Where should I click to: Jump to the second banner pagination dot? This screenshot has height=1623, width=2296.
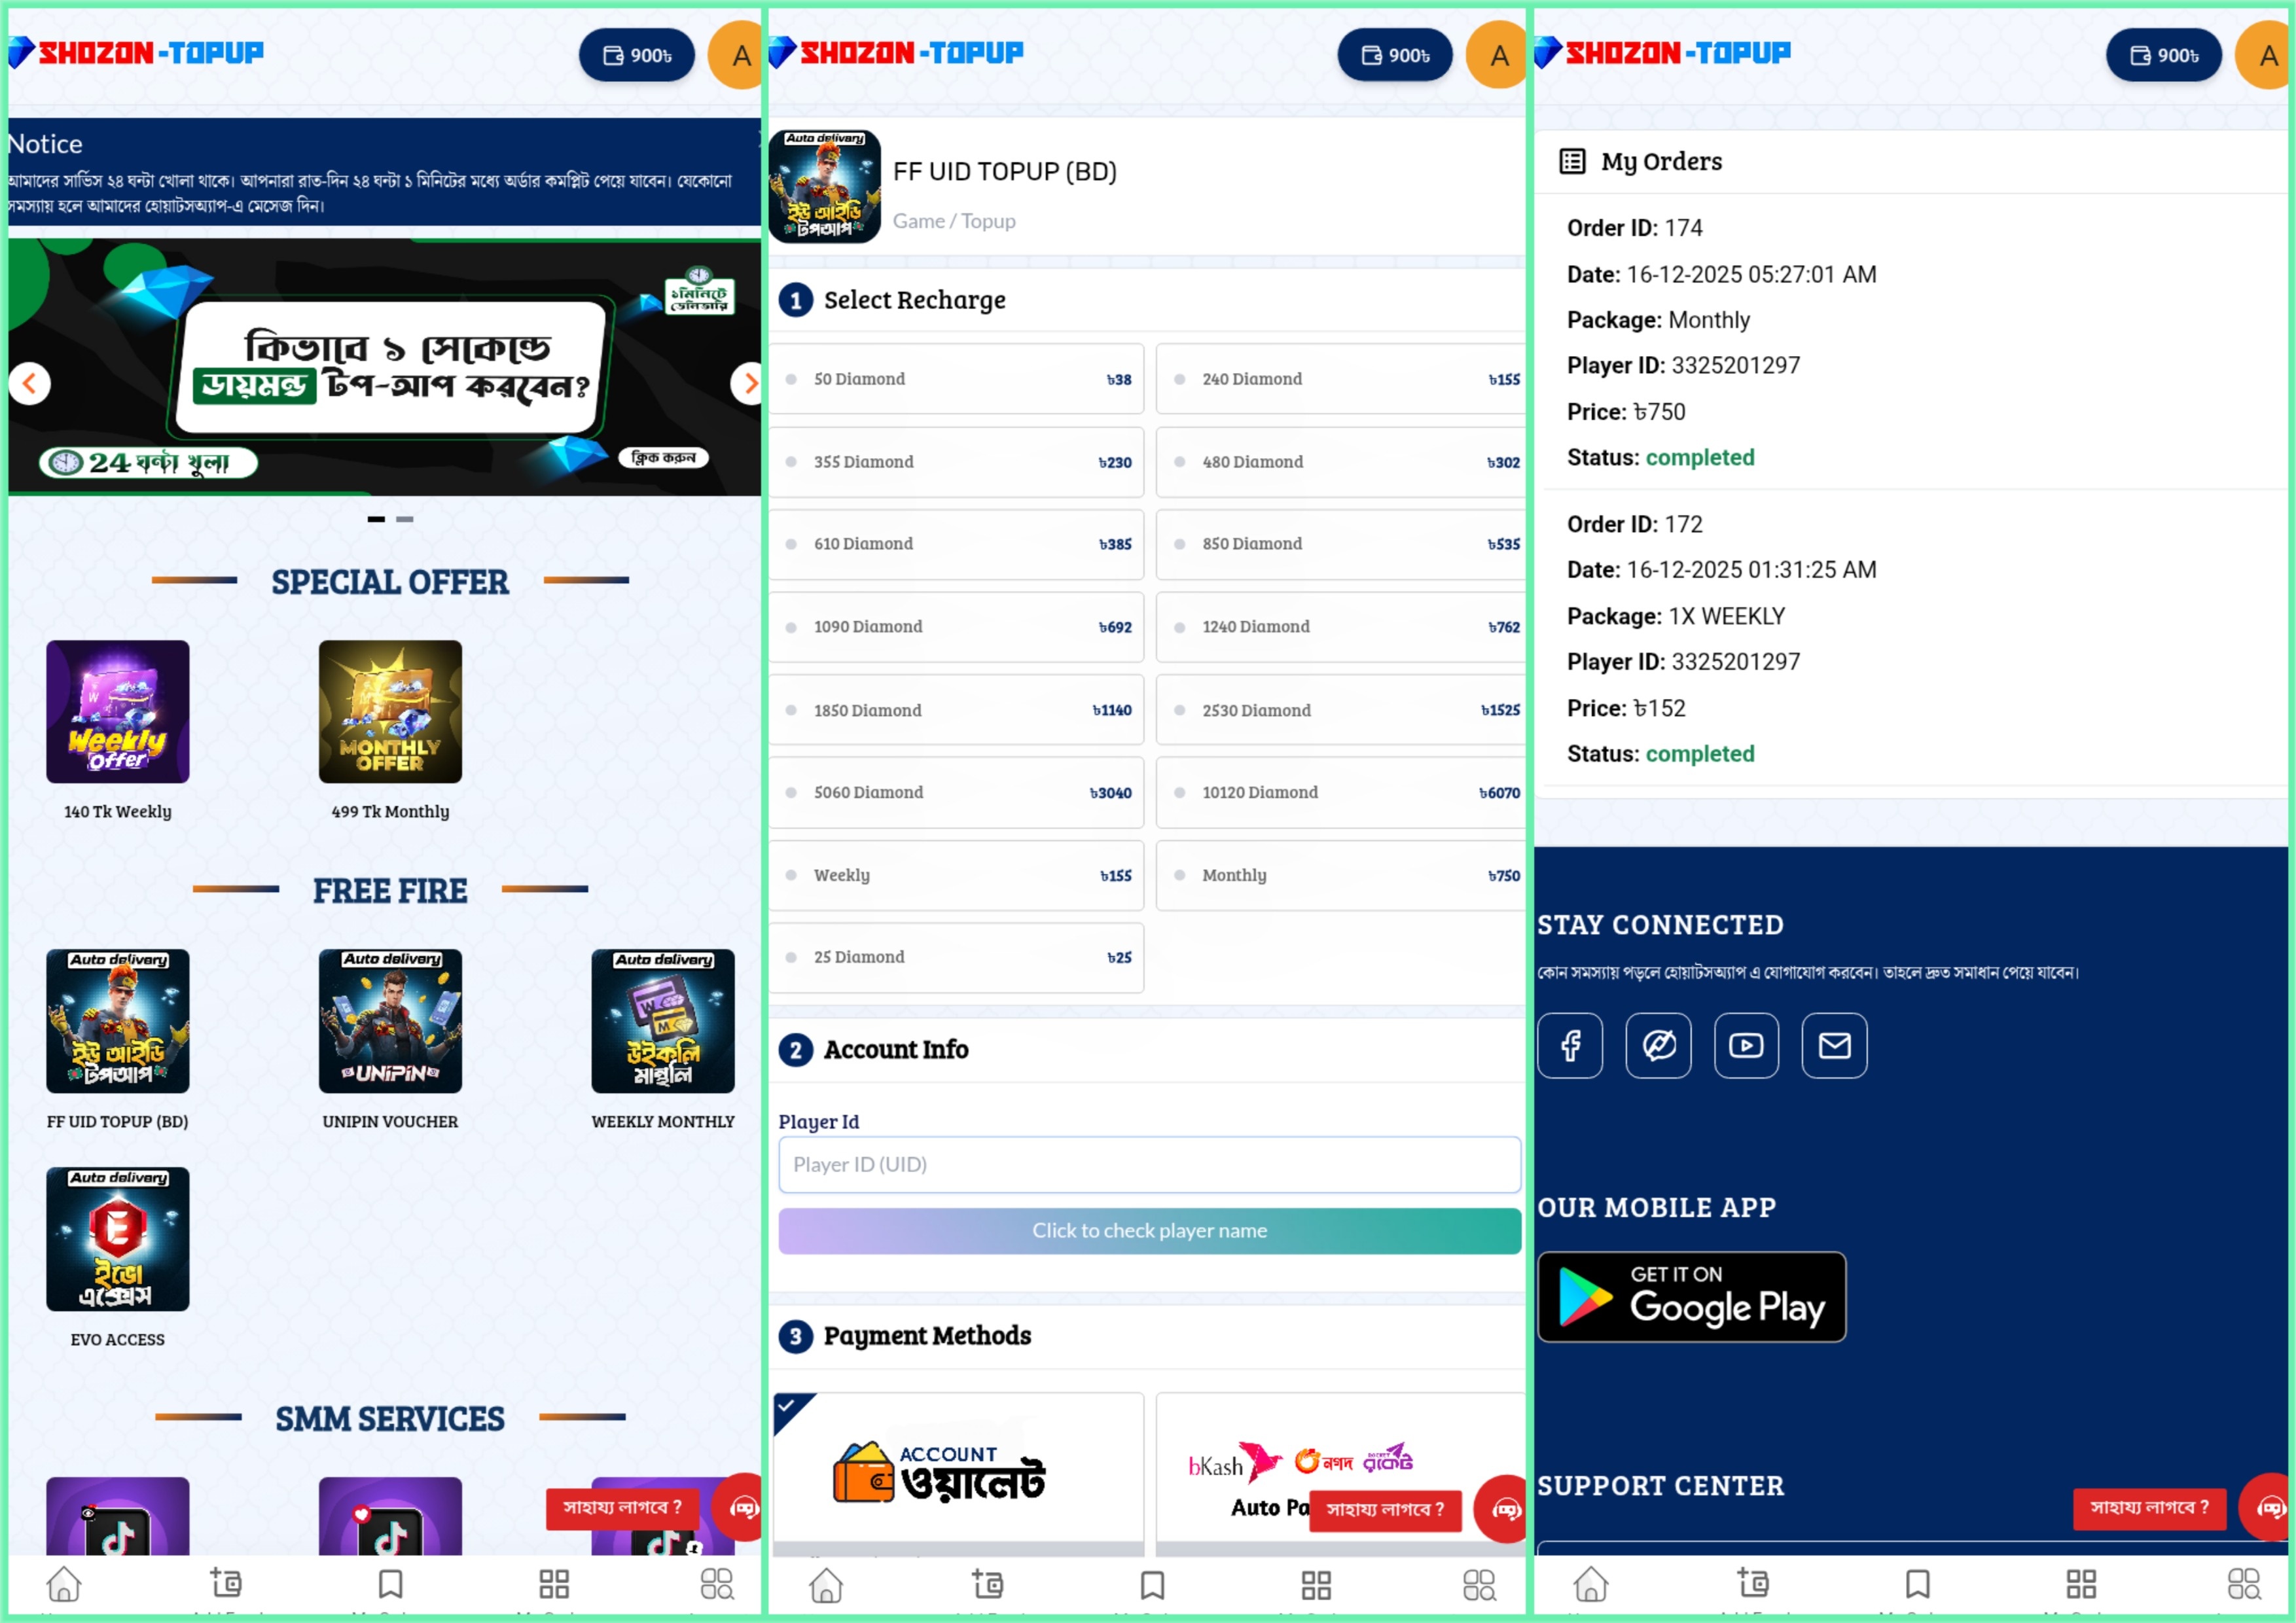tap(404, 519)
